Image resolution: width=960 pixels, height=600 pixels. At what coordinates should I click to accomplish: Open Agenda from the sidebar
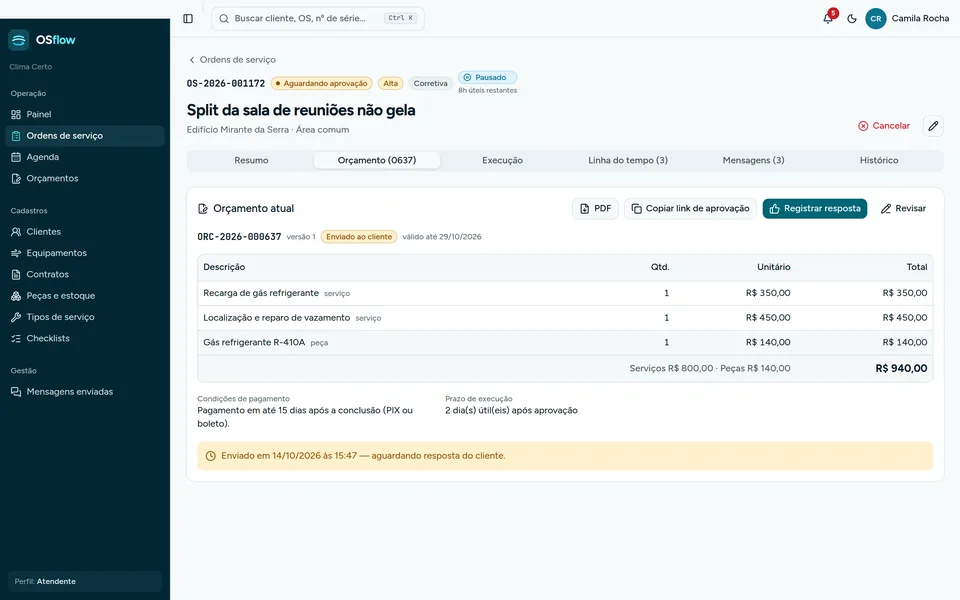click(84, 157)
